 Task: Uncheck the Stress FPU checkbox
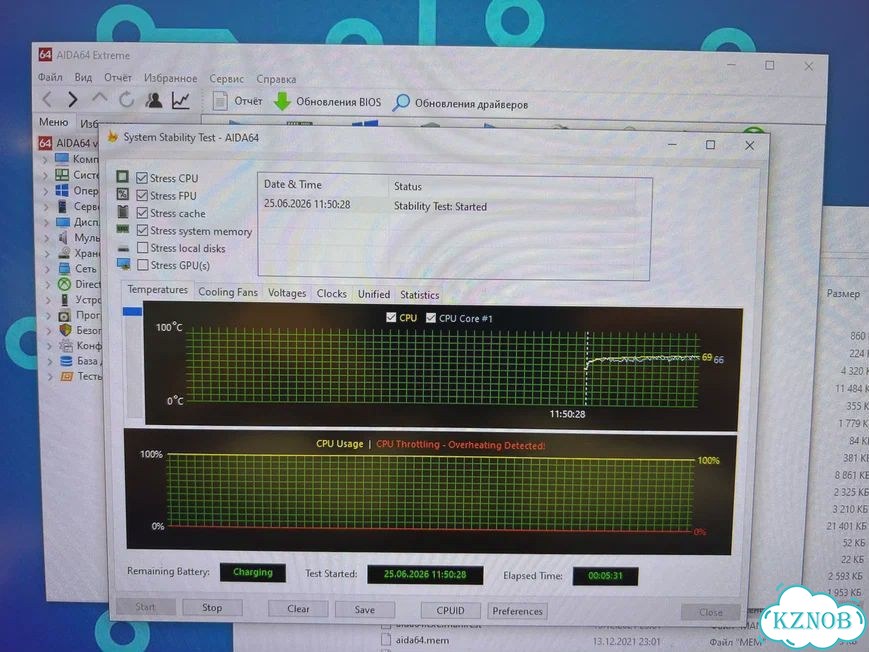[x=142, y=195]
